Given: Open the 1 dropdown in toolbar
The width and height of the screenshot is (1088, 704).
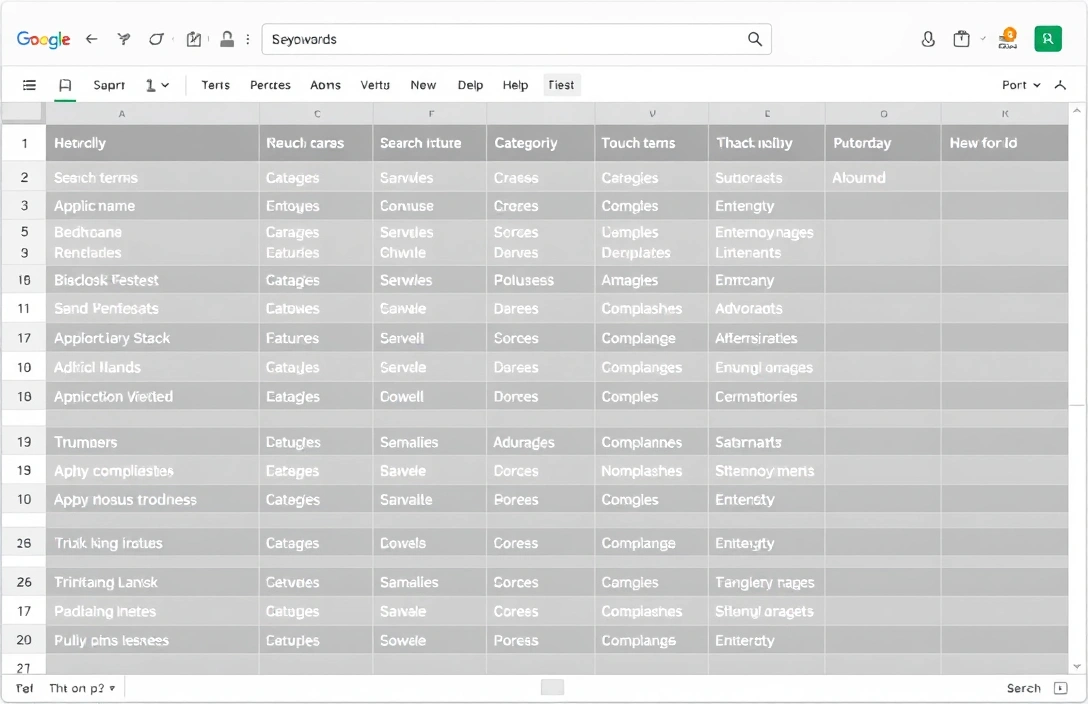Looking at the screenshot, I should click(x=158, y=85).
